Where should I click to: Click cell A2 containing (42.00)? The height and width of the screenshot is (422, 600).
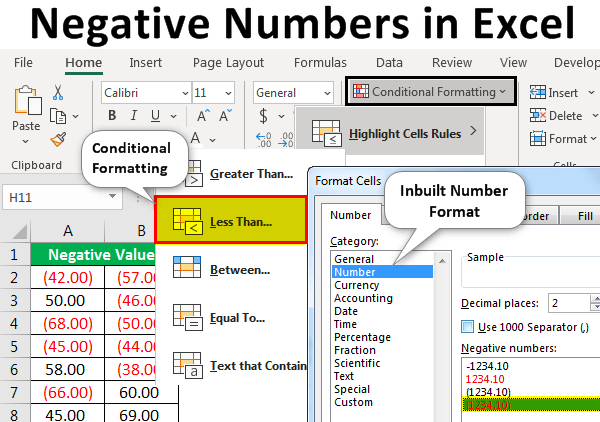(68, 277)
